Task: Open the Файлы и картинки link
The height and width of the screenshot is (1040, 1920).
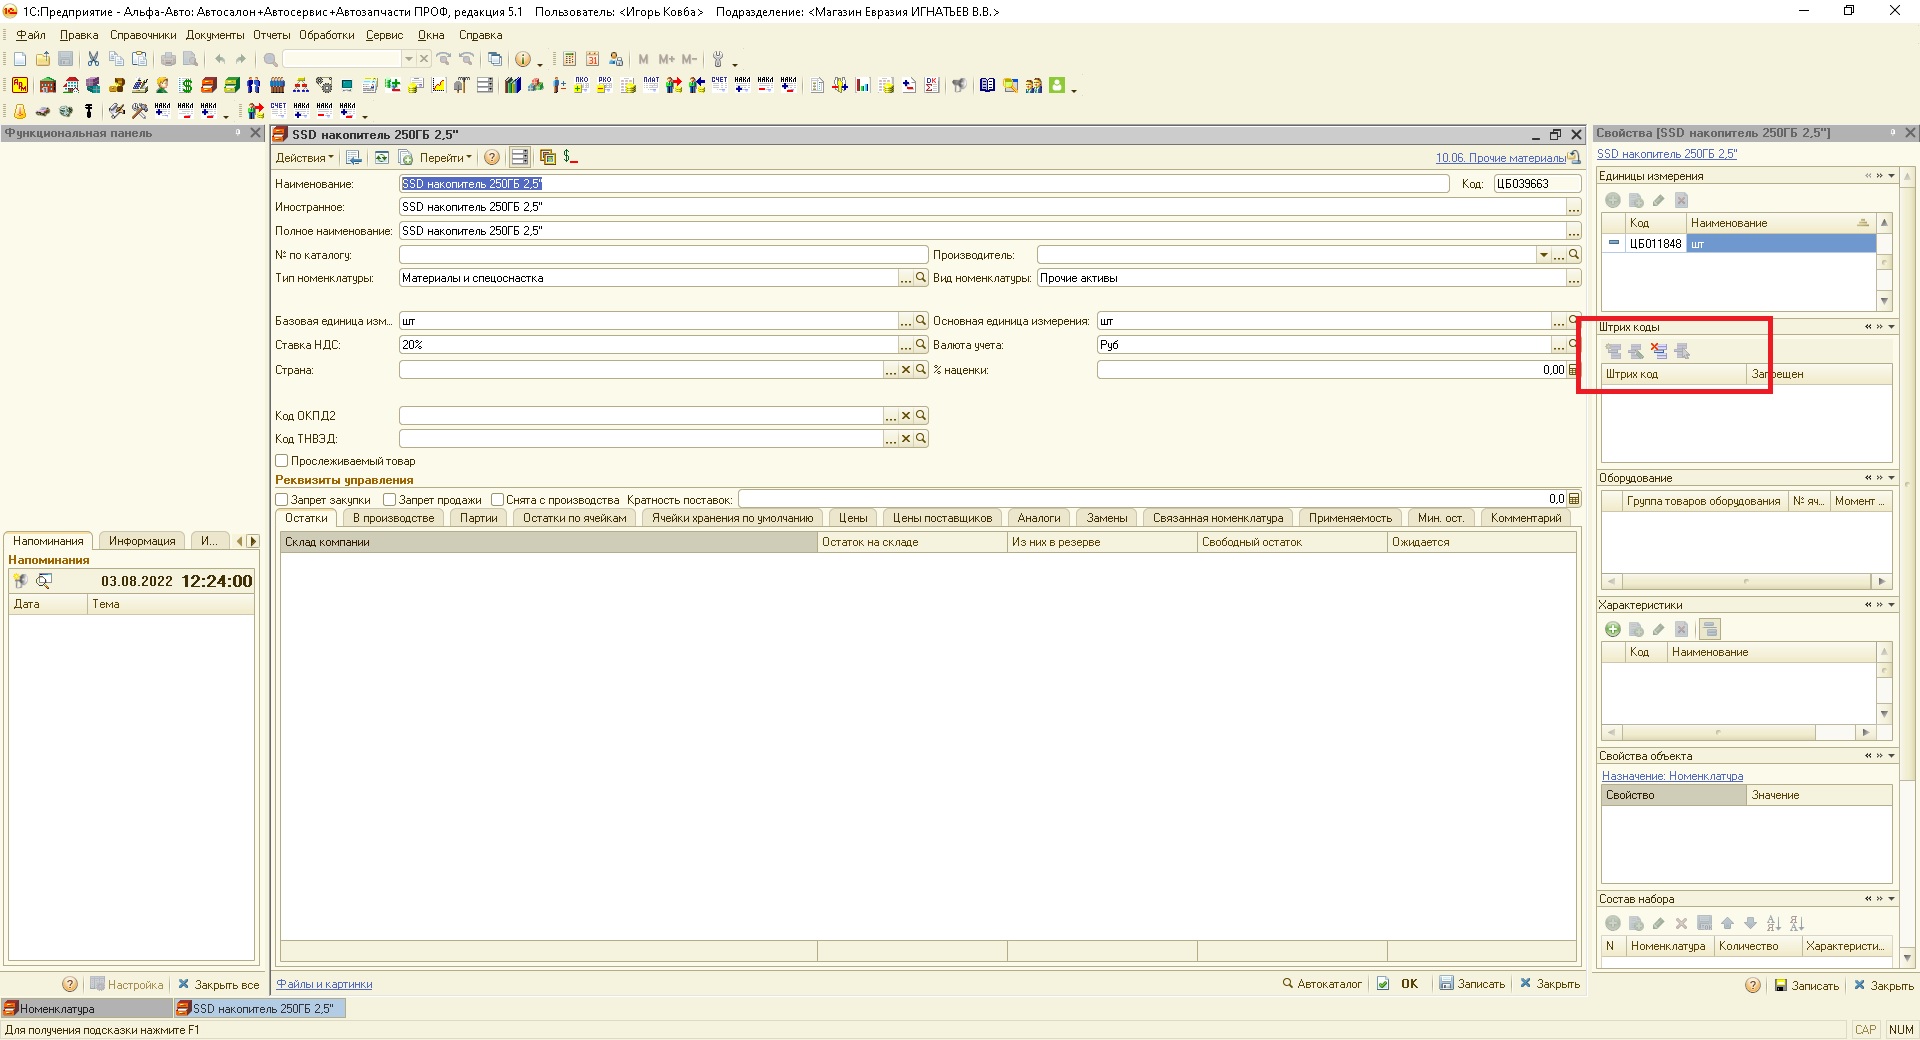Action: pyautogui.click(x=324, y=984)
